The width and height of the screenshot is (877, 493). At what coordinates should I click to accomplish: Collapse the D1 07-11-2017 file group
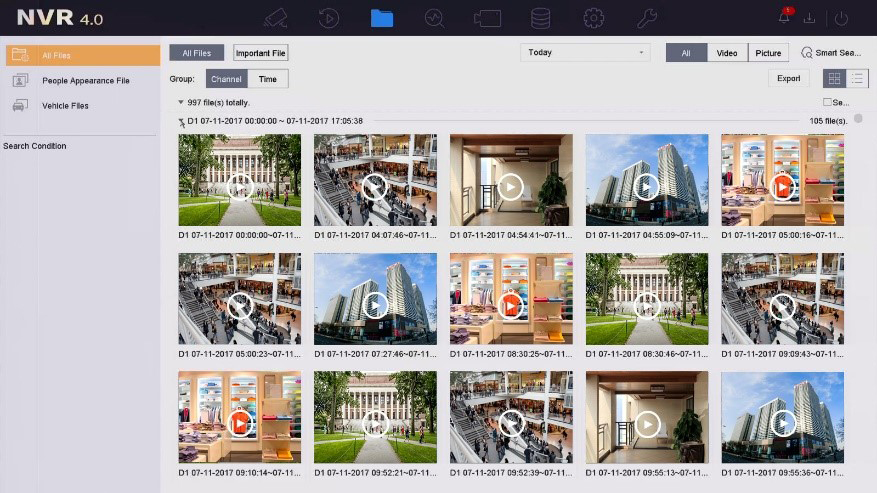point(181,121)
